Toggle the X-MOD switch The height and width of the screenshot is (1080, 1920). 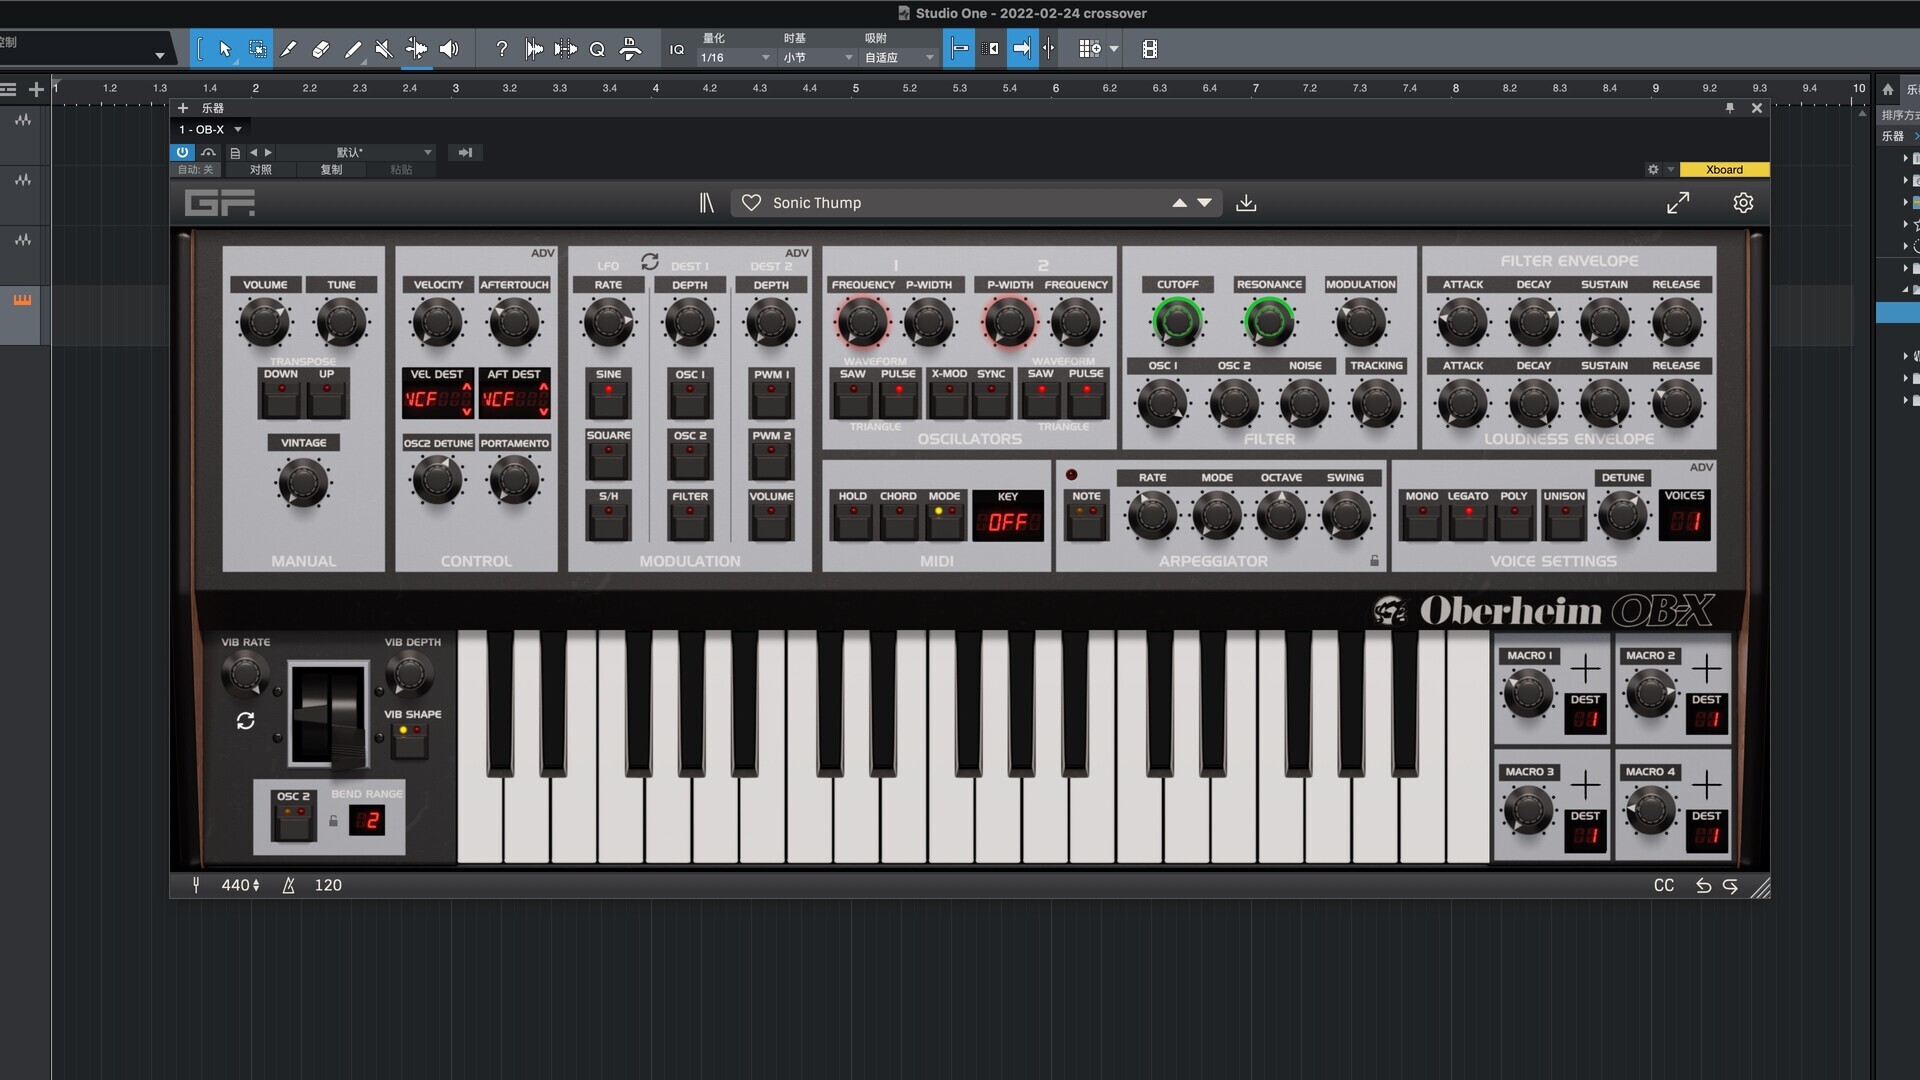(x=949, y=399)
